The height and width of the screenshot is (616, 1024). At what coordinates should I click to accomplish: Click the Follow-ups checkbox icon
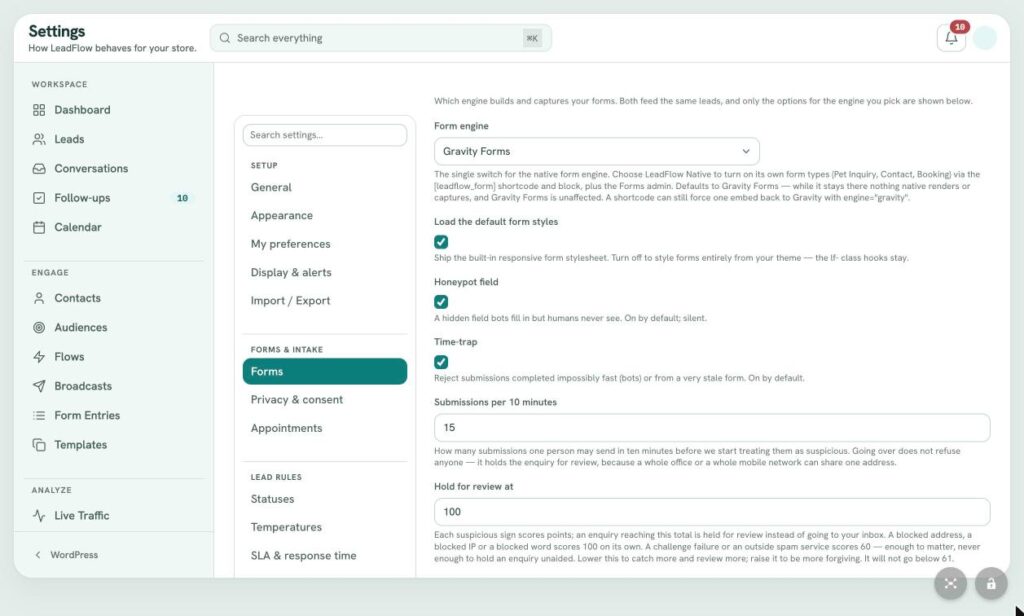(39, 198)
